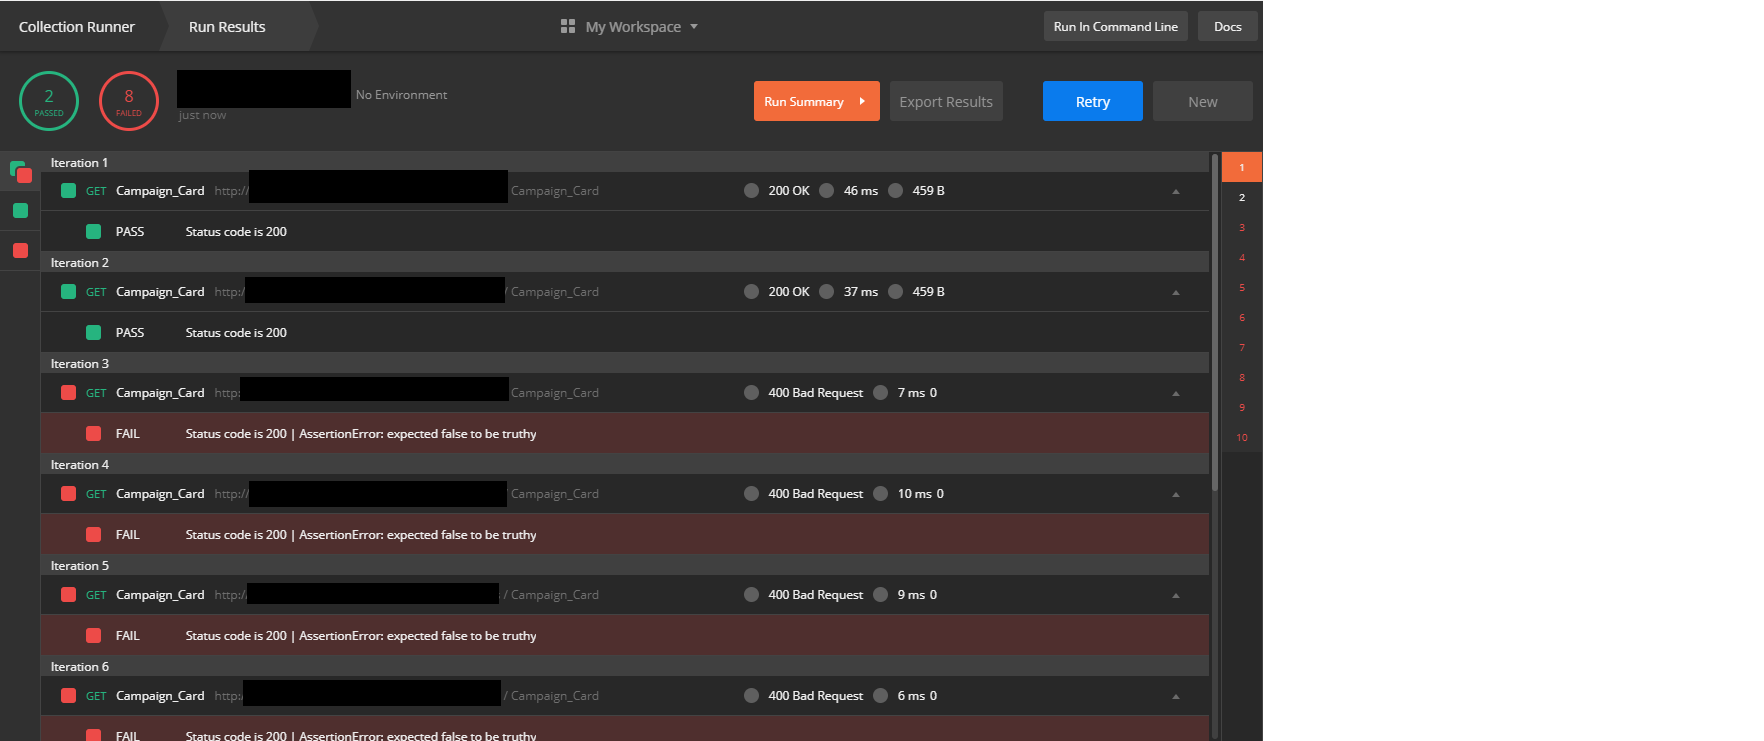Select iteration number 1 in the right index
The width and height of the screenshot is (1764, 741).
(x=1242, y=167)
